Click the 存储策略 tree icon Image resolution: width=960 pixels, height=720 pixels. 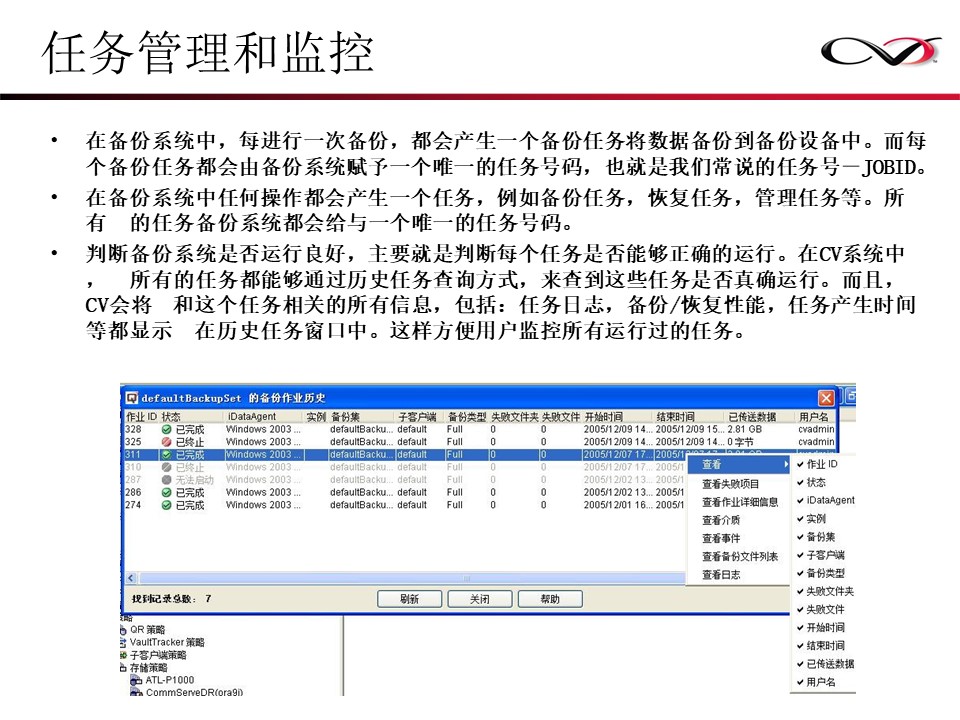(x=124, y=668)
